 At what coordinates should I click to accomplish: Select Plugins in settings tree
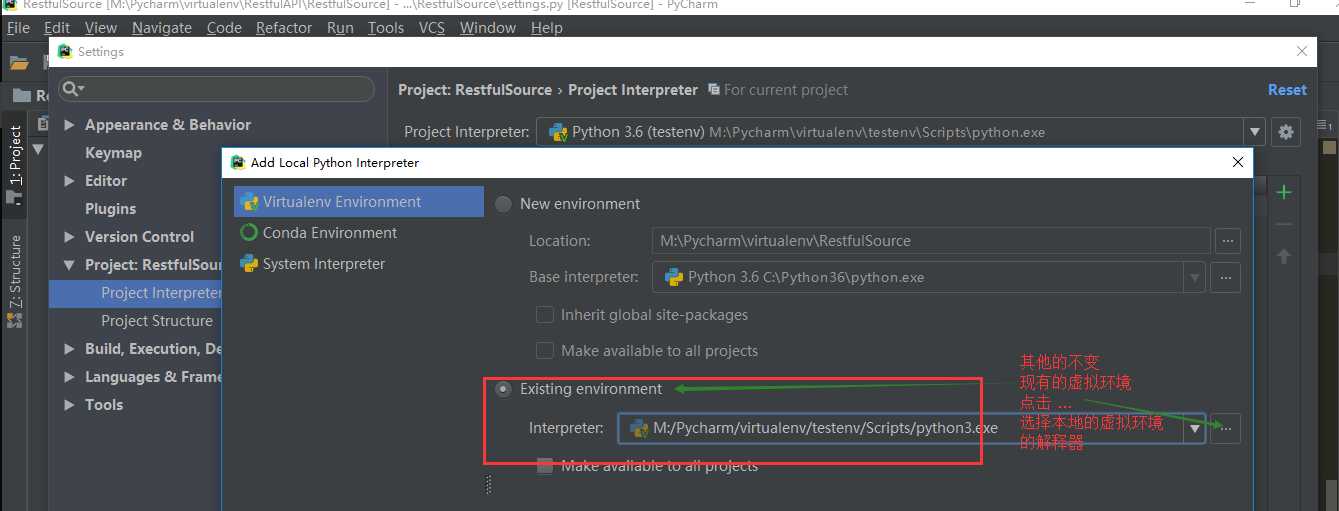pyautogui.click(x=110, y=209)
